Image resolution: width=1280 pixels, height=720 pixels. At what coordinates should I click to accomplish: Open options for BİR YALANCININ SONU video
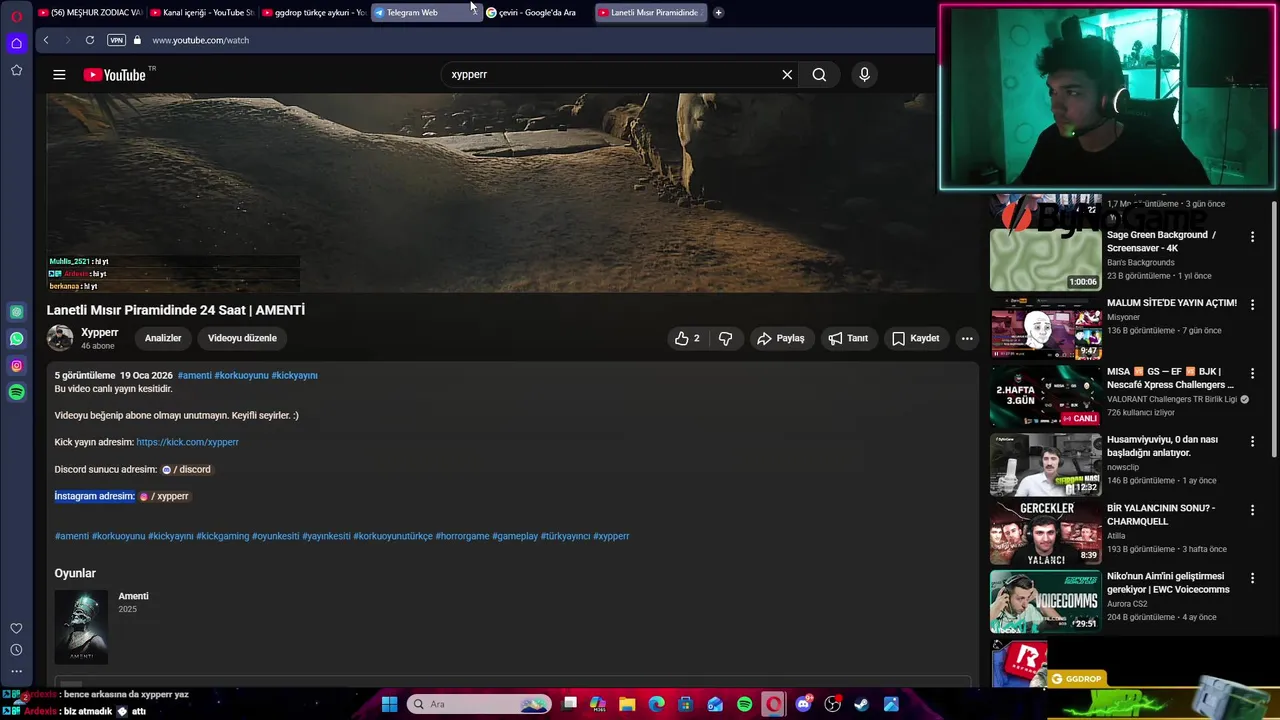pos(1252,510)
